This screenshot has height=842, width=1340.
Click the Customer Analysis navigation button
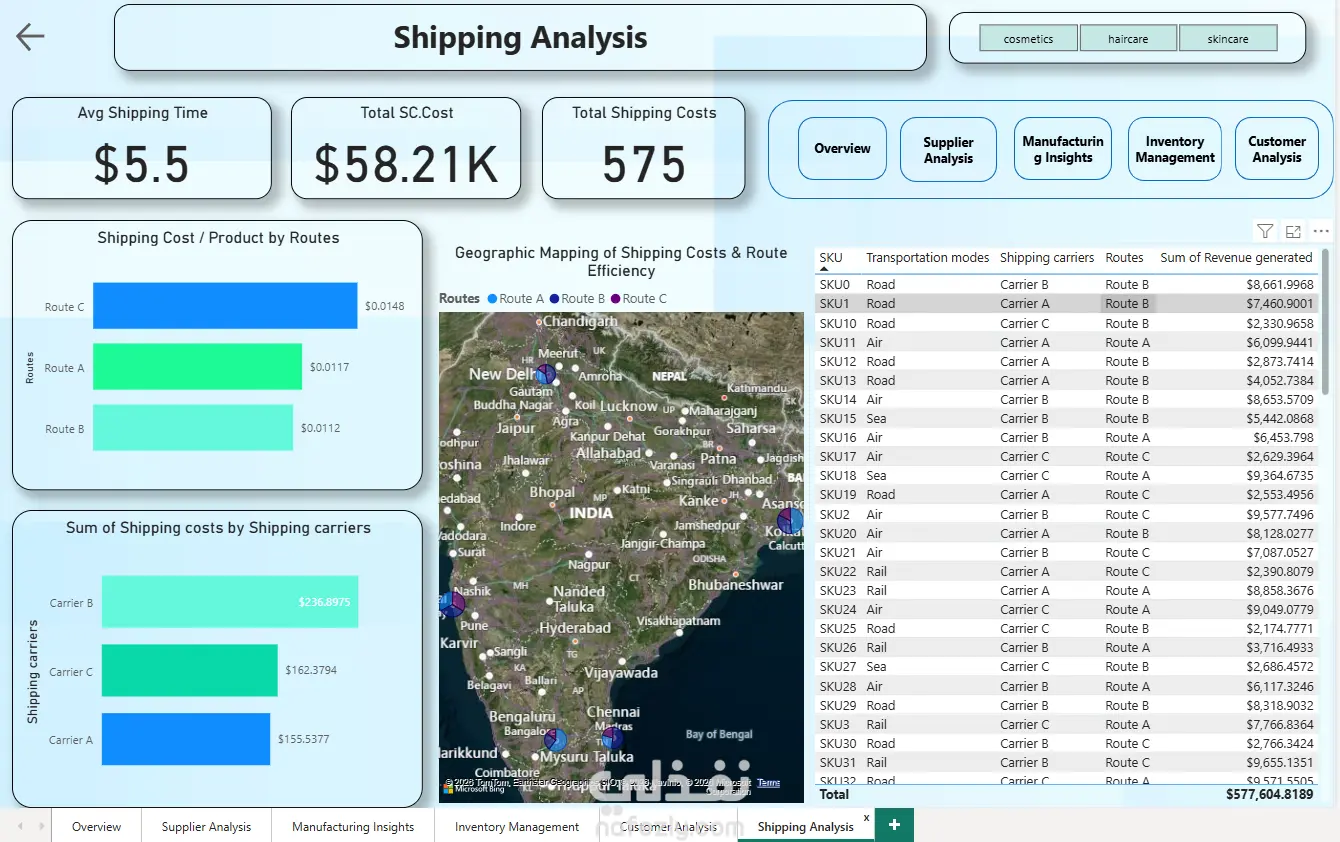pos(1277,149)
